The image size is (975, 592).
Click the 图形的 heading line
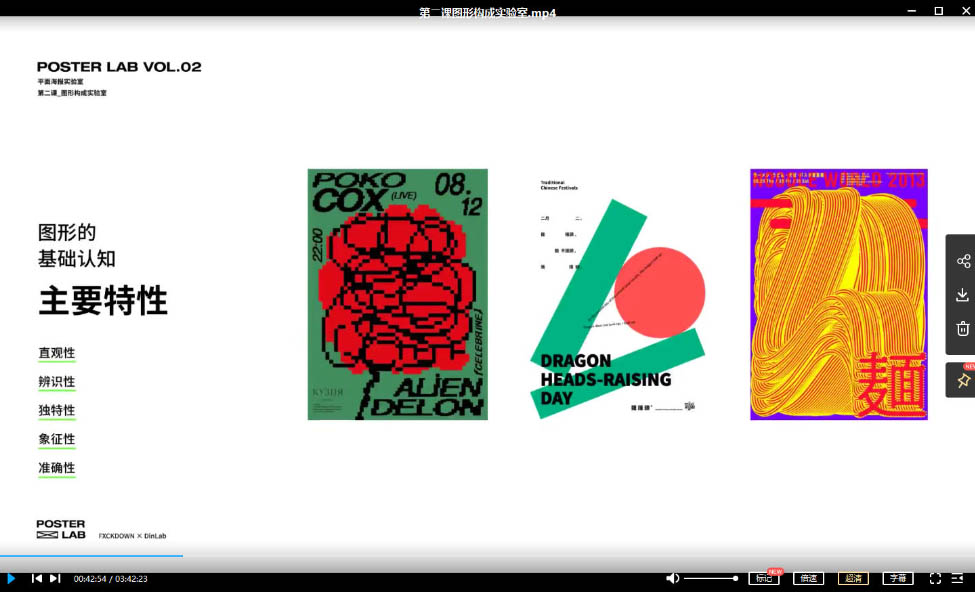(x=67, y=233)
